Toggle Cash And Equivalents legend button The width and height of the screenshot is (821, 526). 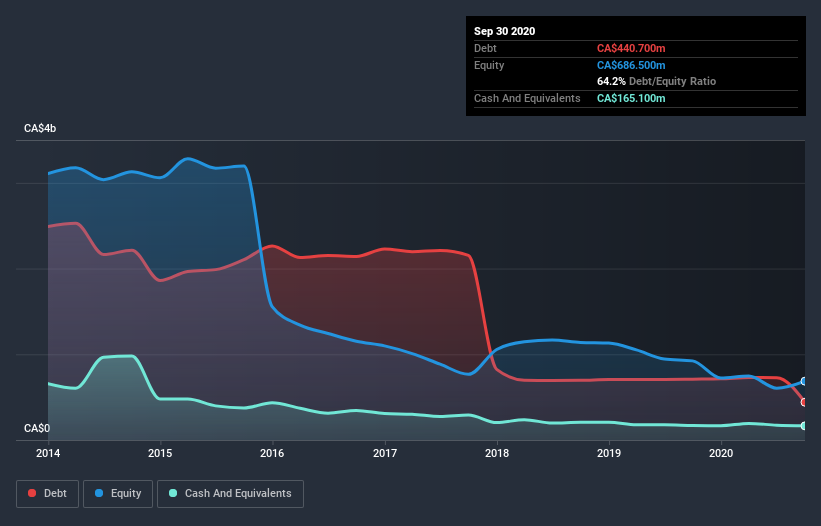pyautogui.click(x=230, y=494)
